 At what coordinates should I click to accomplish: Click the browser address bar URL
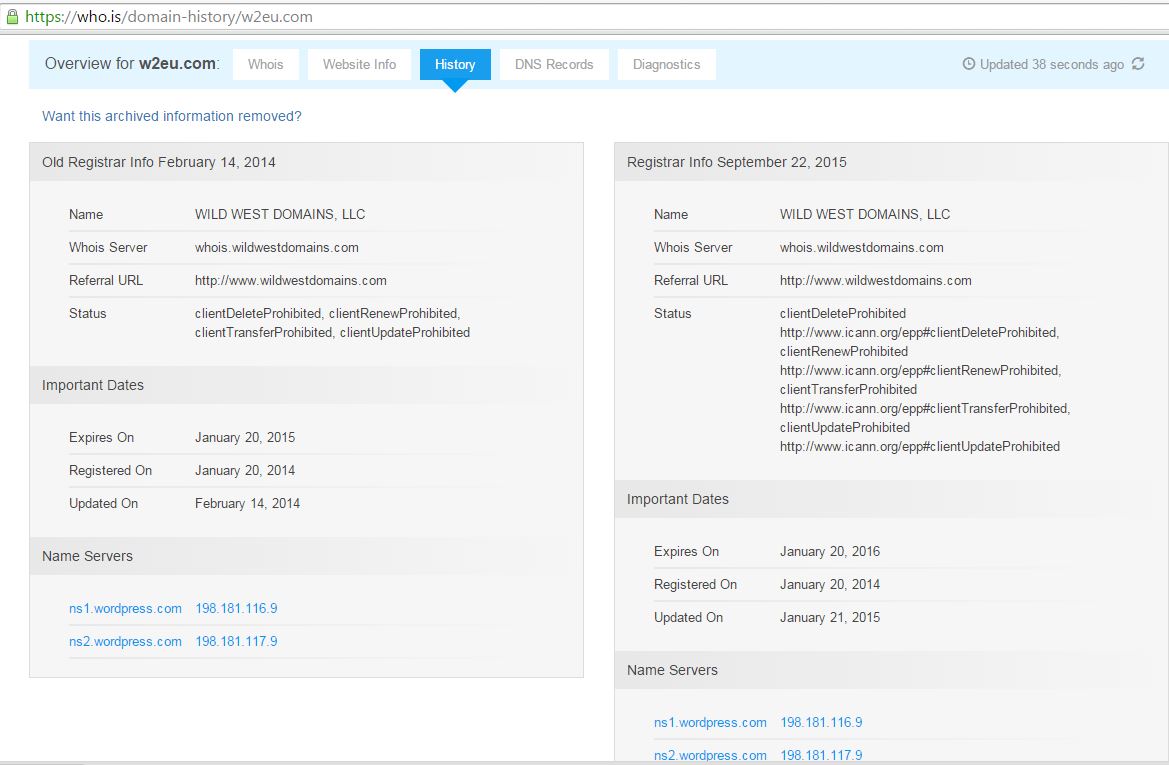[170, 16]
